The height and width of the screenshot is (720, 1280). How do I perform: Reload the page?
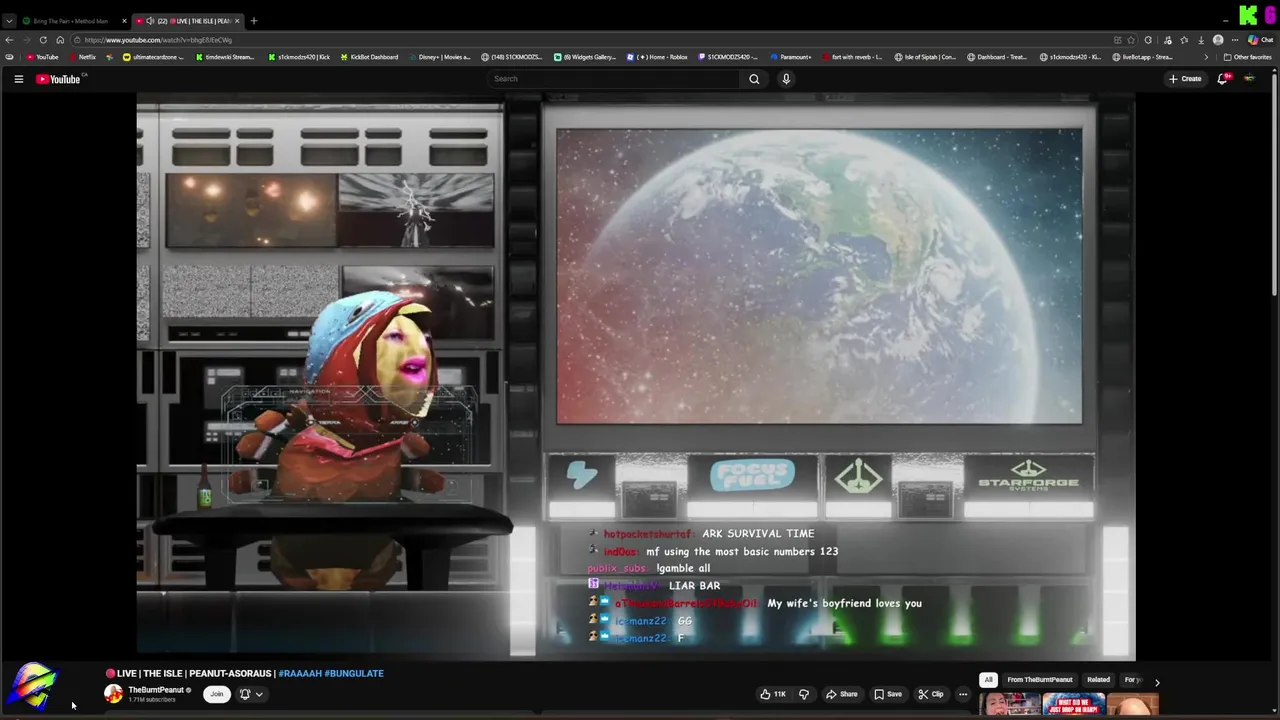[x=43, y=40]
